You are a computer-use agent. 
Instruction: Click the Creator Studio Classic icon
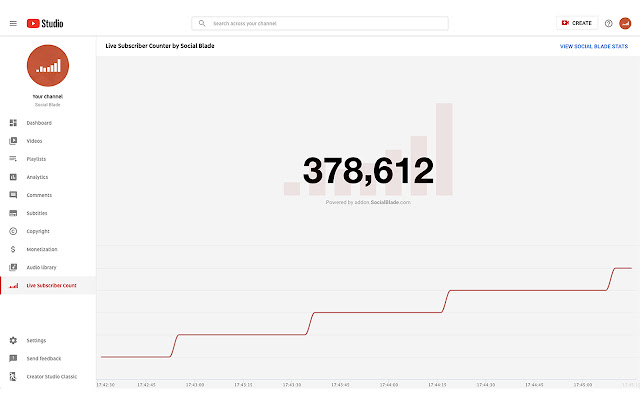pyautogui.click(x=13, y=376)
